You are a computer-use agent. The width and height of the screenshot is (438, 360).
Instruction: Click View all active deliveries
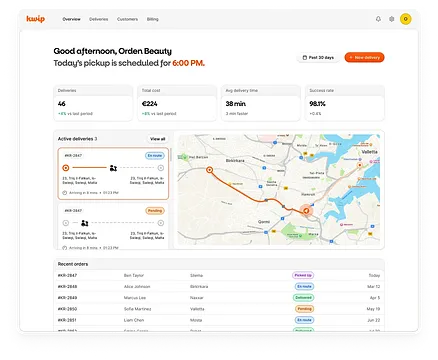click(x=157, y=139)
